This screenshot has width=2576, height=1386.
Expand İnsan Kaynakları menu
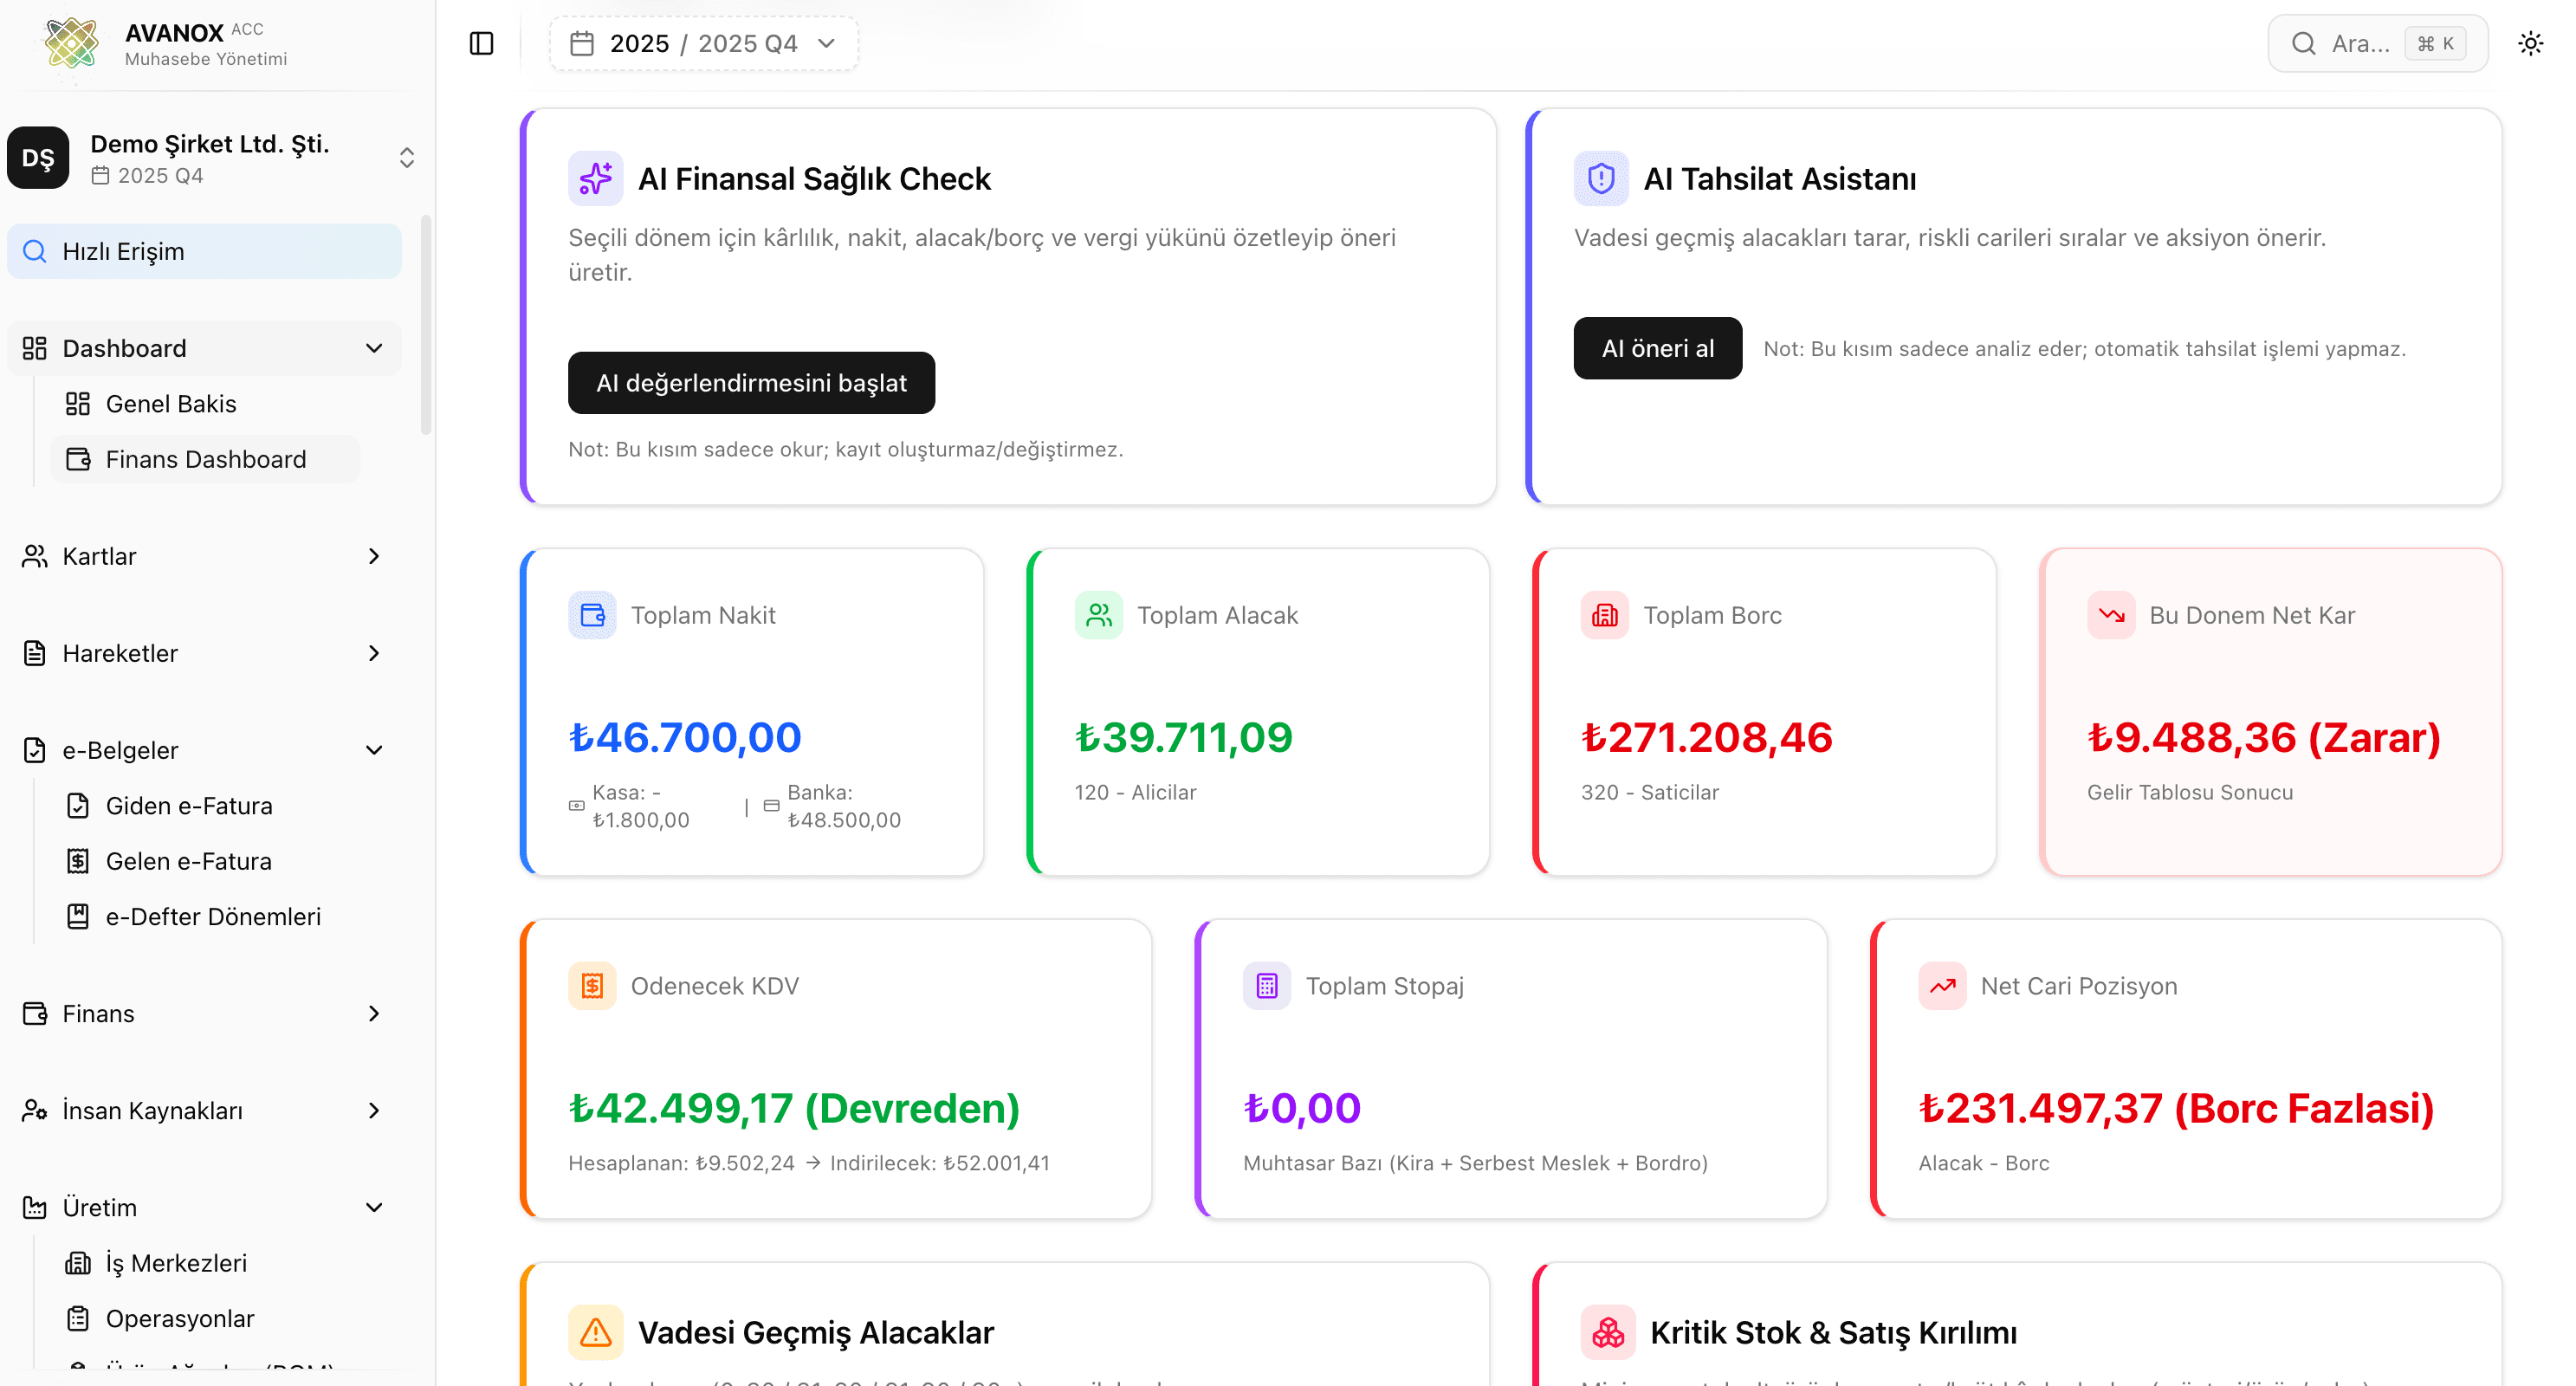pyautogui.click(x=204, y=1111)
